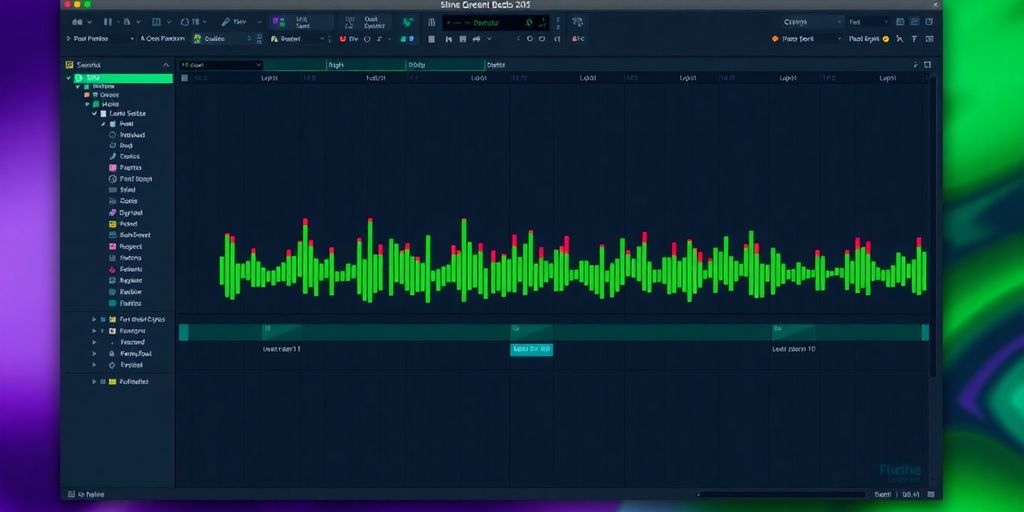This screenshot has width=1024, height=512.
Task: Click the pink icon item in the sidebar tree
Action: point(111,168)
